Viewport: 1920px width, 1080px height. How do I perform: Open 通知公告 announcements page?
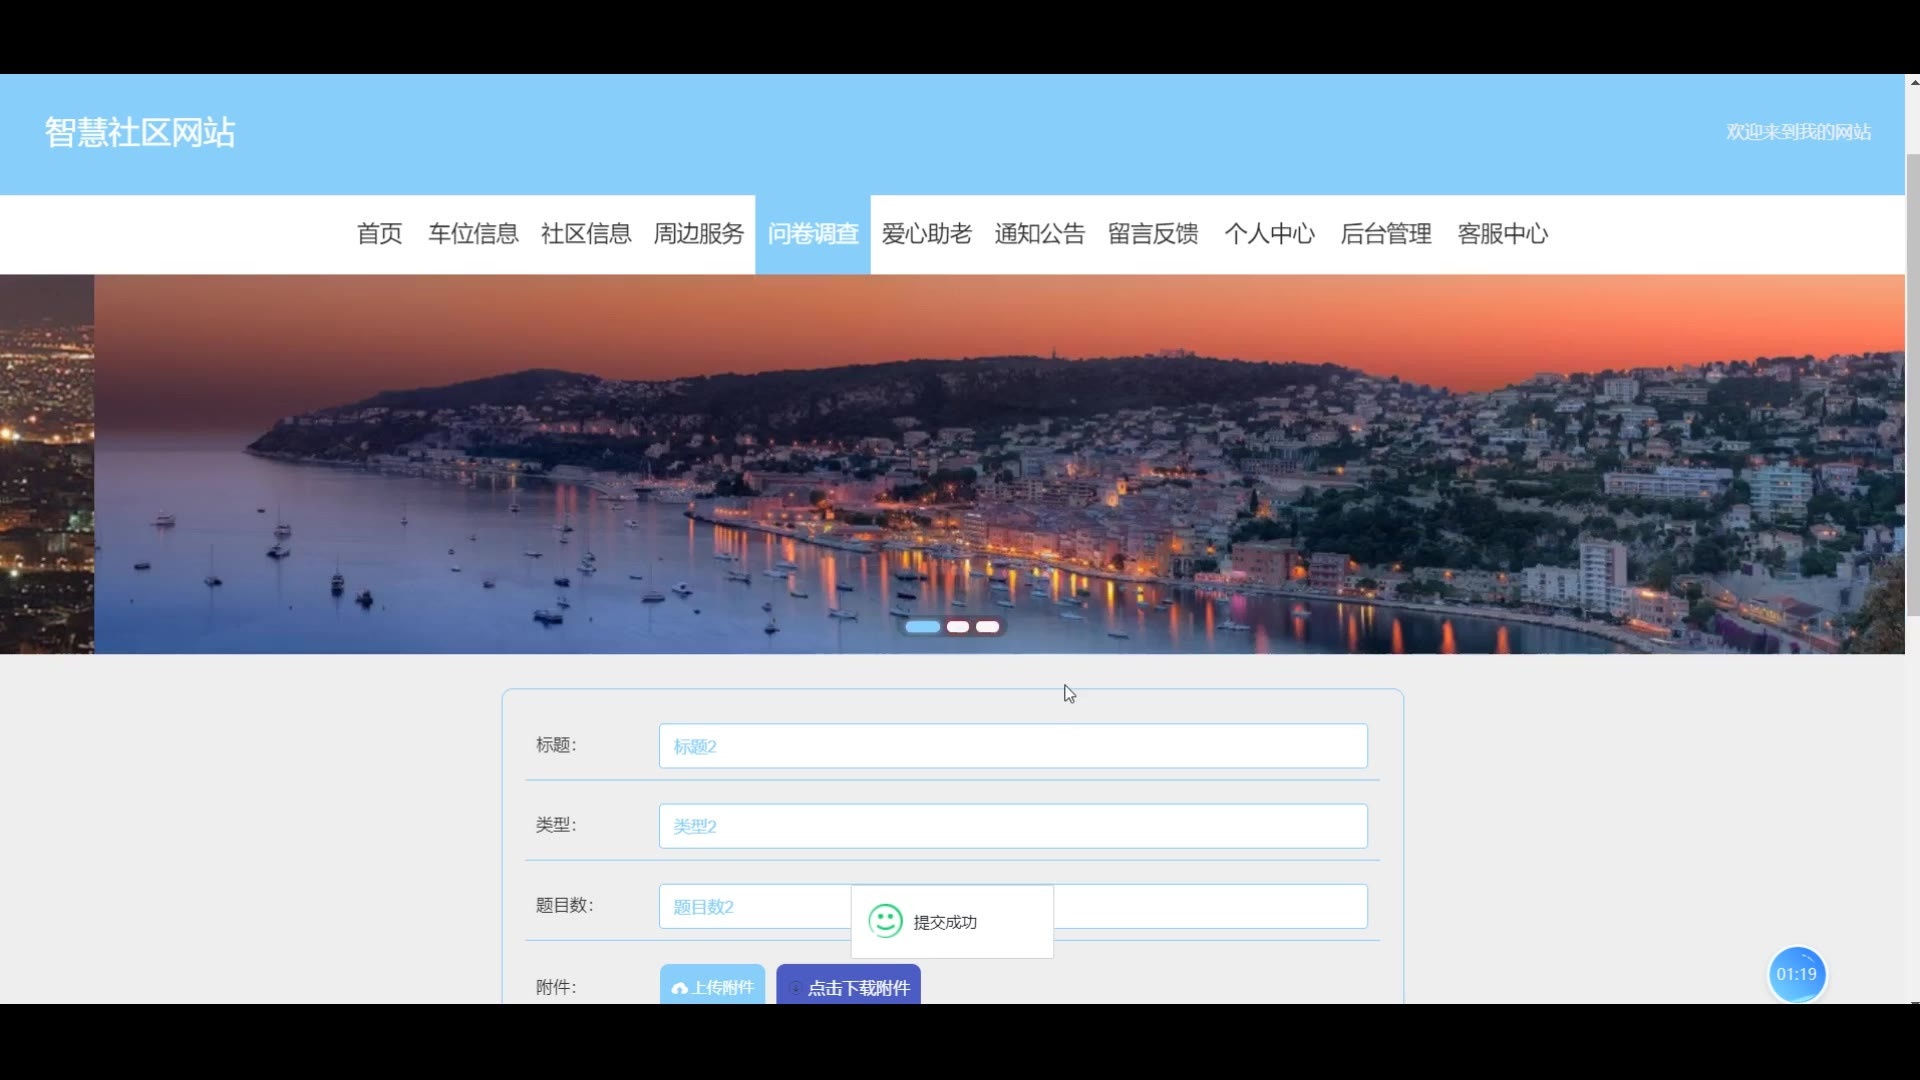tap(1039, 234)
